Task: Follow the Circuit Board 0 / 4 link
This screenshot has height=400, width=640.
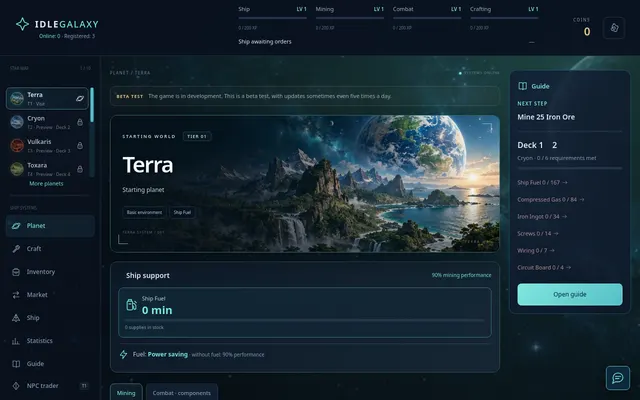Action: tap(544, 268)
